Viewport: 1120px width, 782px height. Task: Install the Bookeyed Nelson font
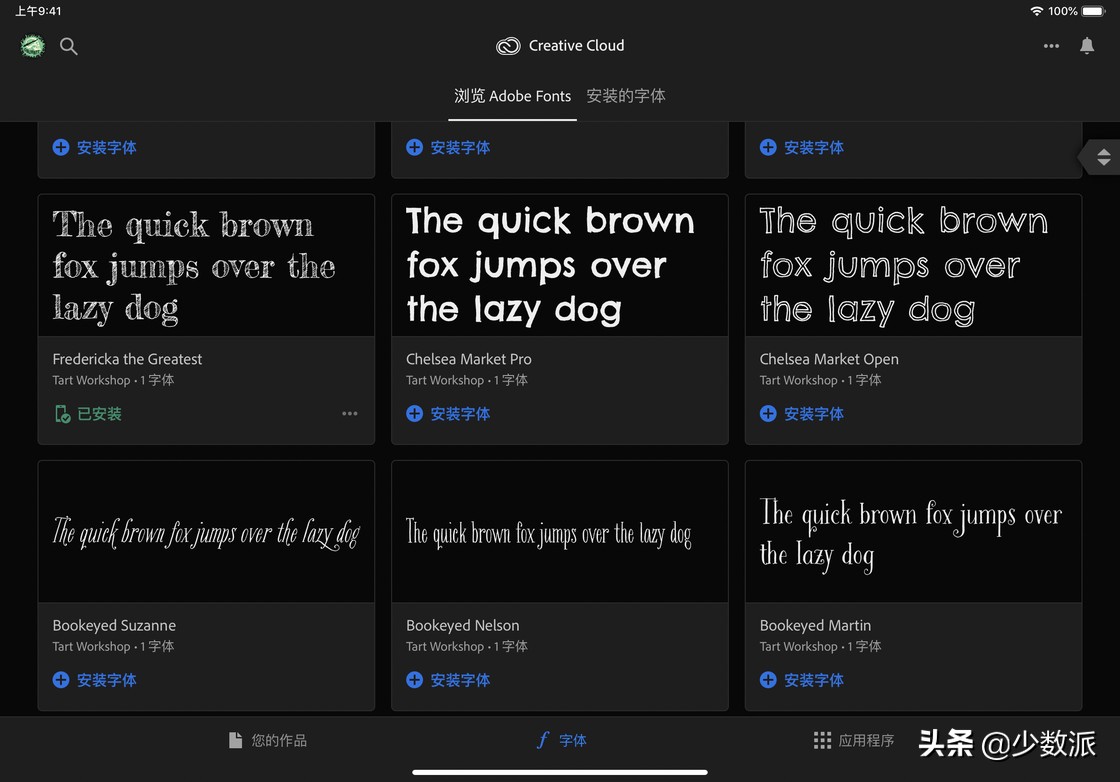[448, 680]
